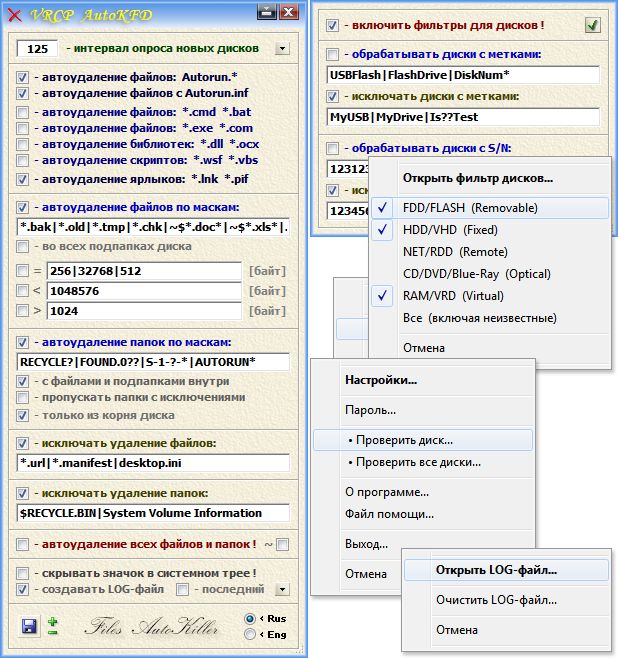Choose 'Открыть LOG-файл...' menu item
The width and height of the screenshot is (618, 658).
tap(506, 570)
